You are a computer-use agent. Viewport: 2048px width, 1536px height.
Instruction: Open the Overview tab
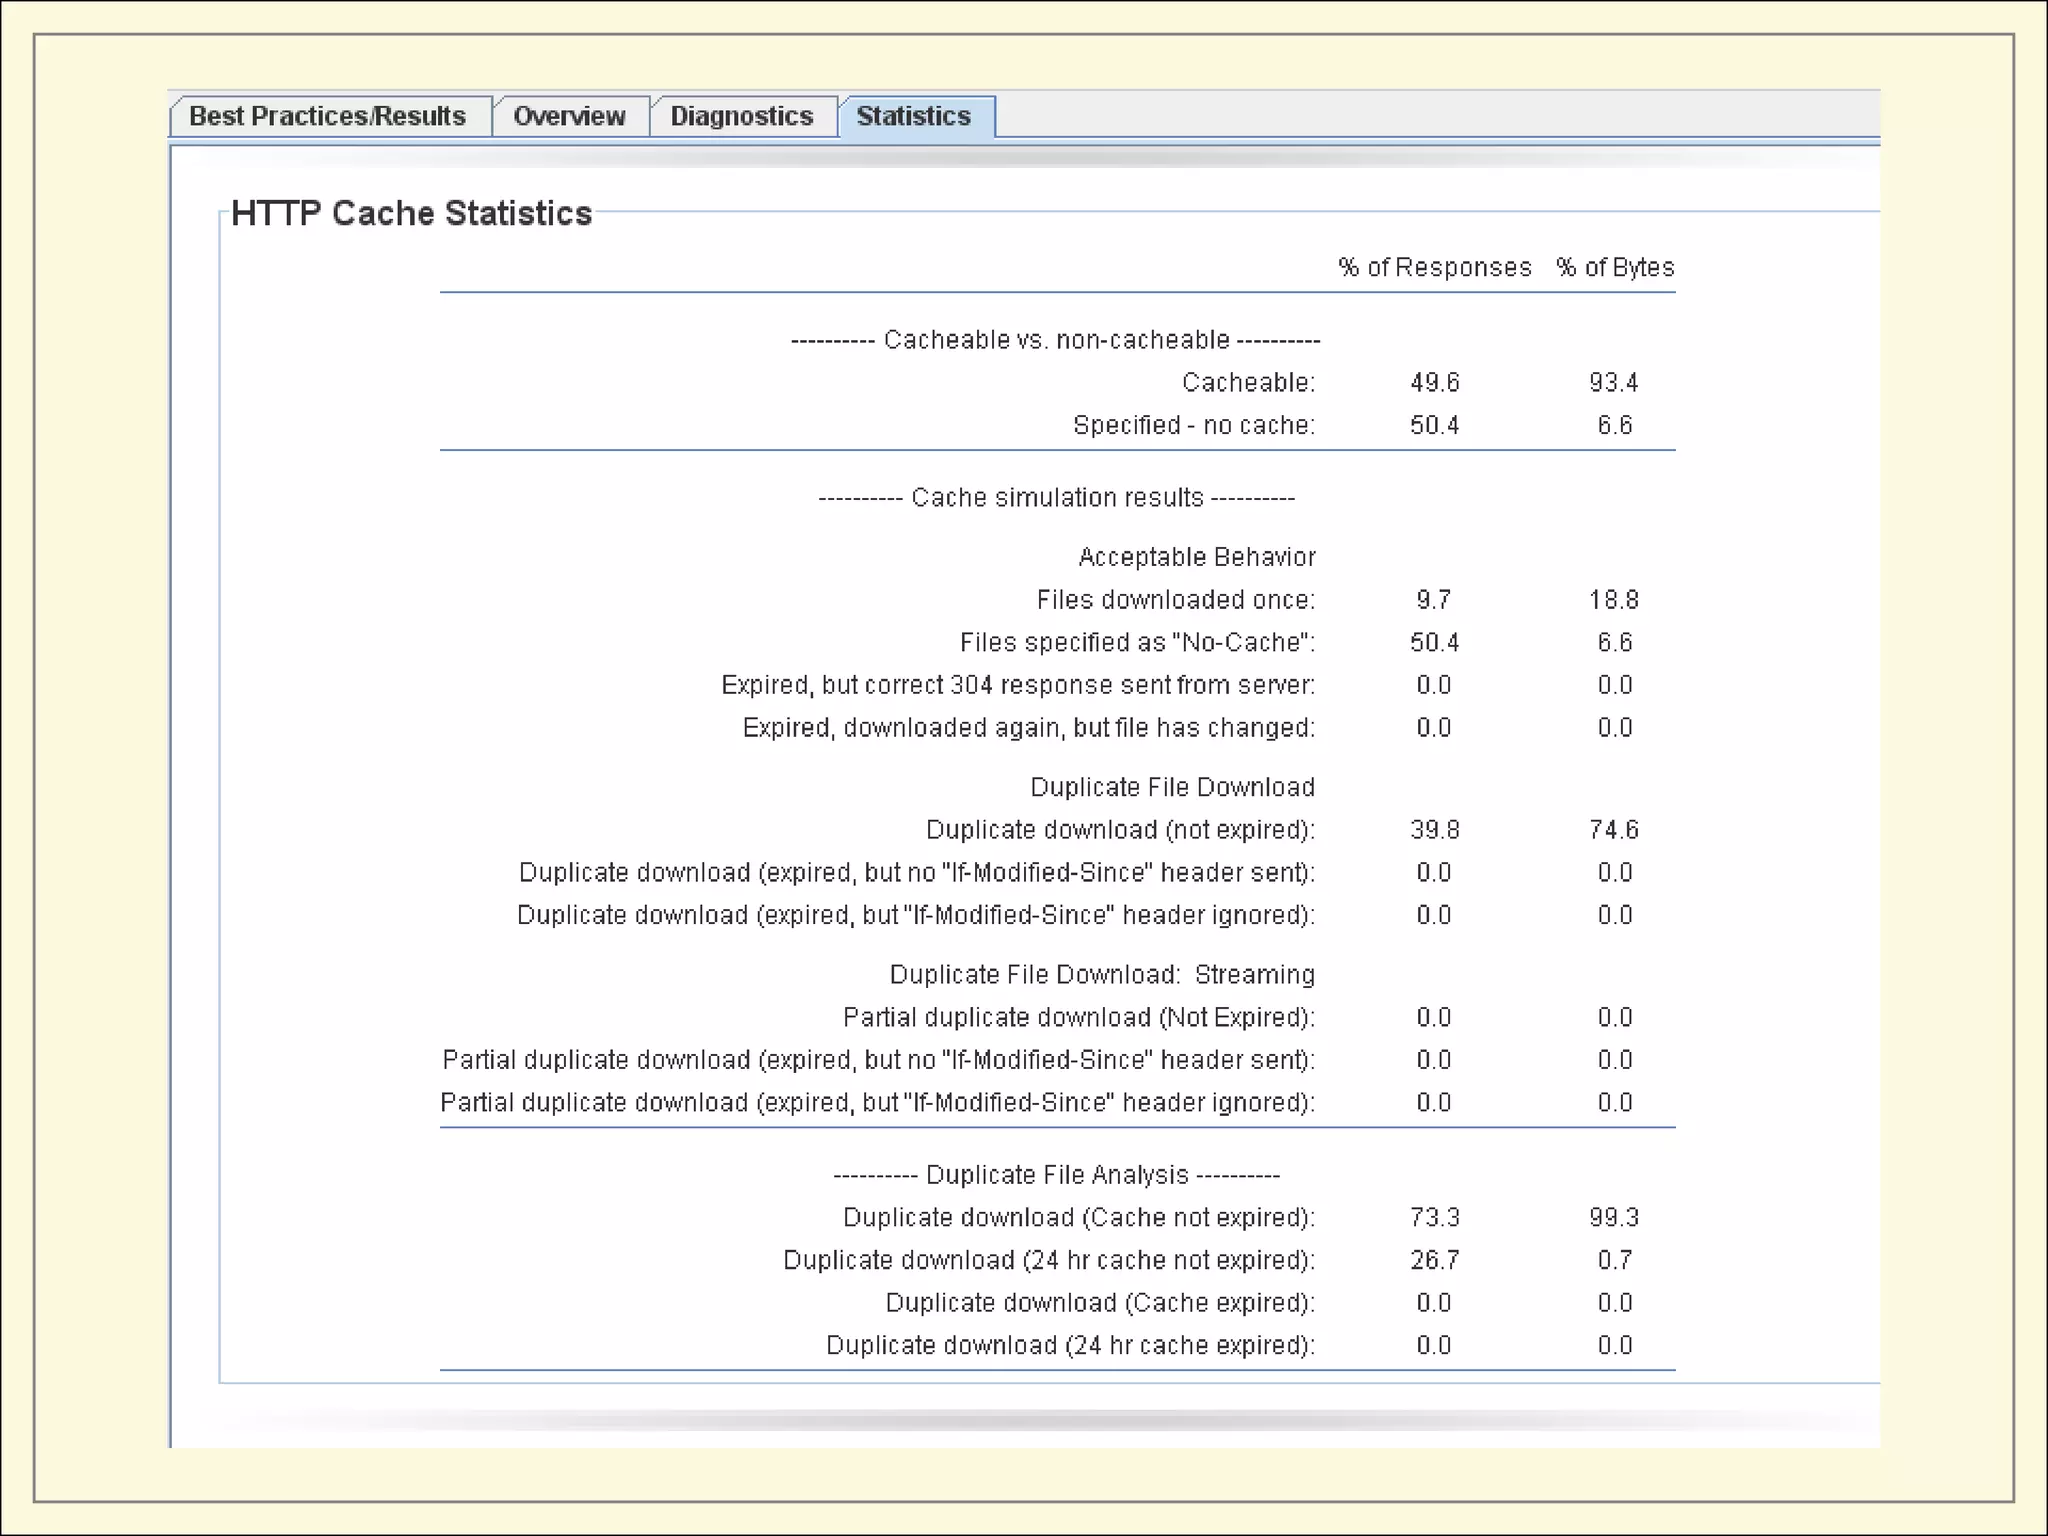(x=569, y=116)
